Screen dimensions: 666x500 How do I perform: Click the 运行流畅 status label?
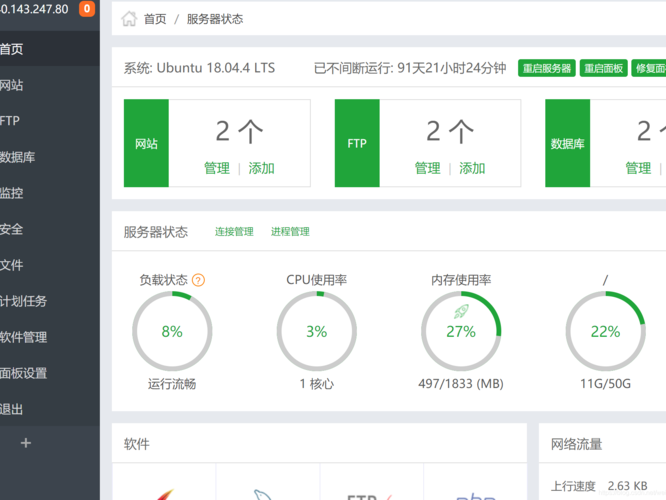(172, 384)
